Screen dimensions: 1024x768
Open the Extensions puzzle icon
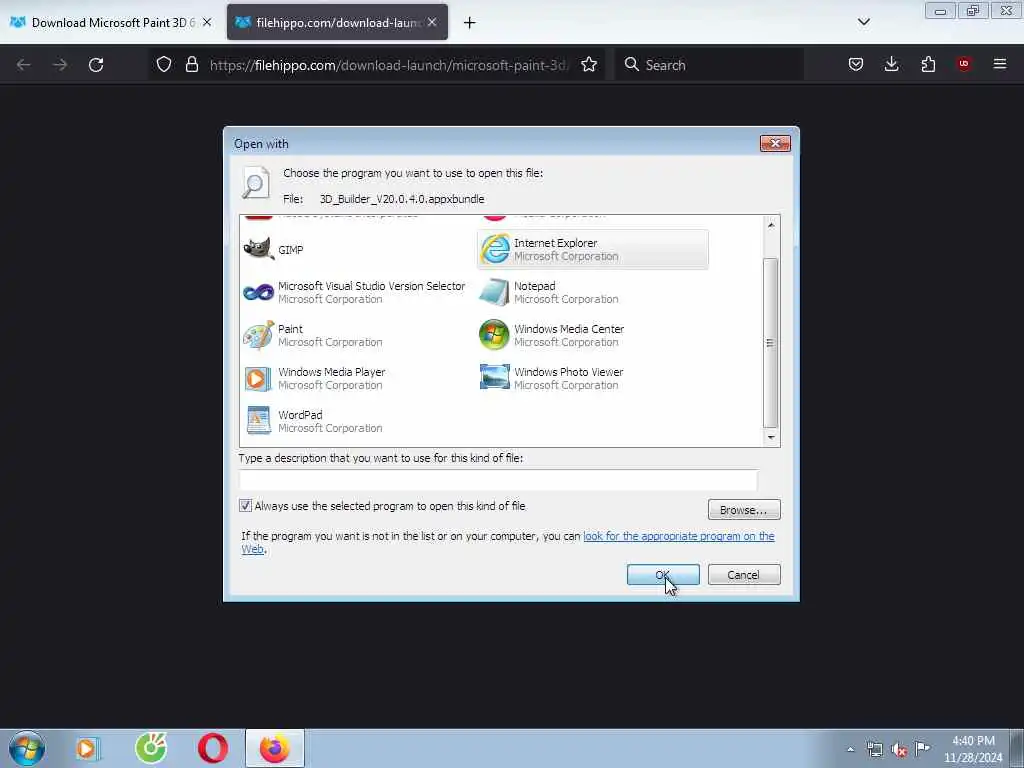click(x=928, y=64)
